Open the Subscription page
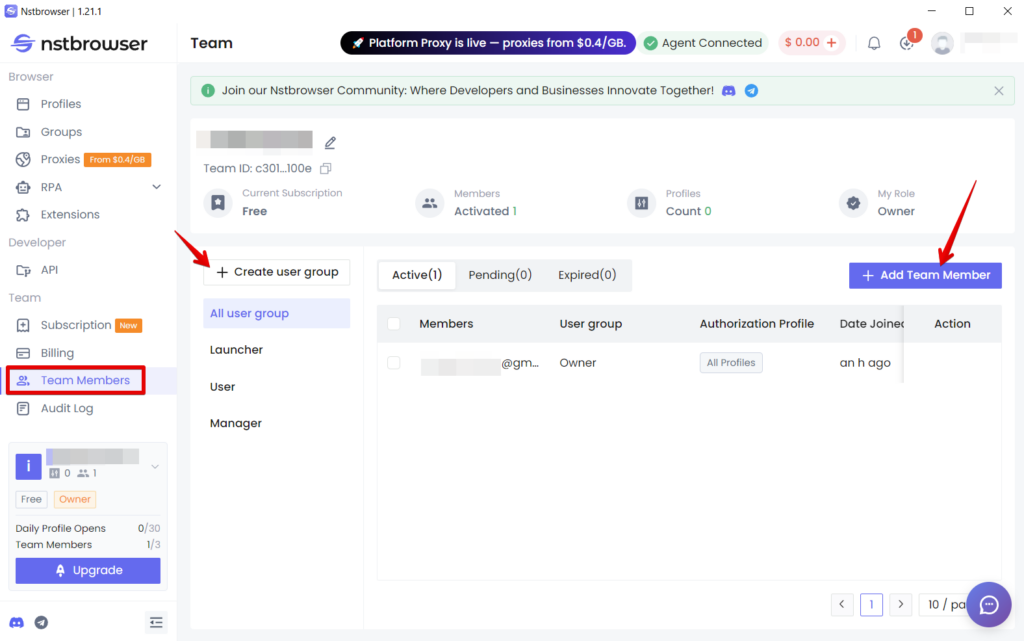1024x641 pixels. (76, 325)
